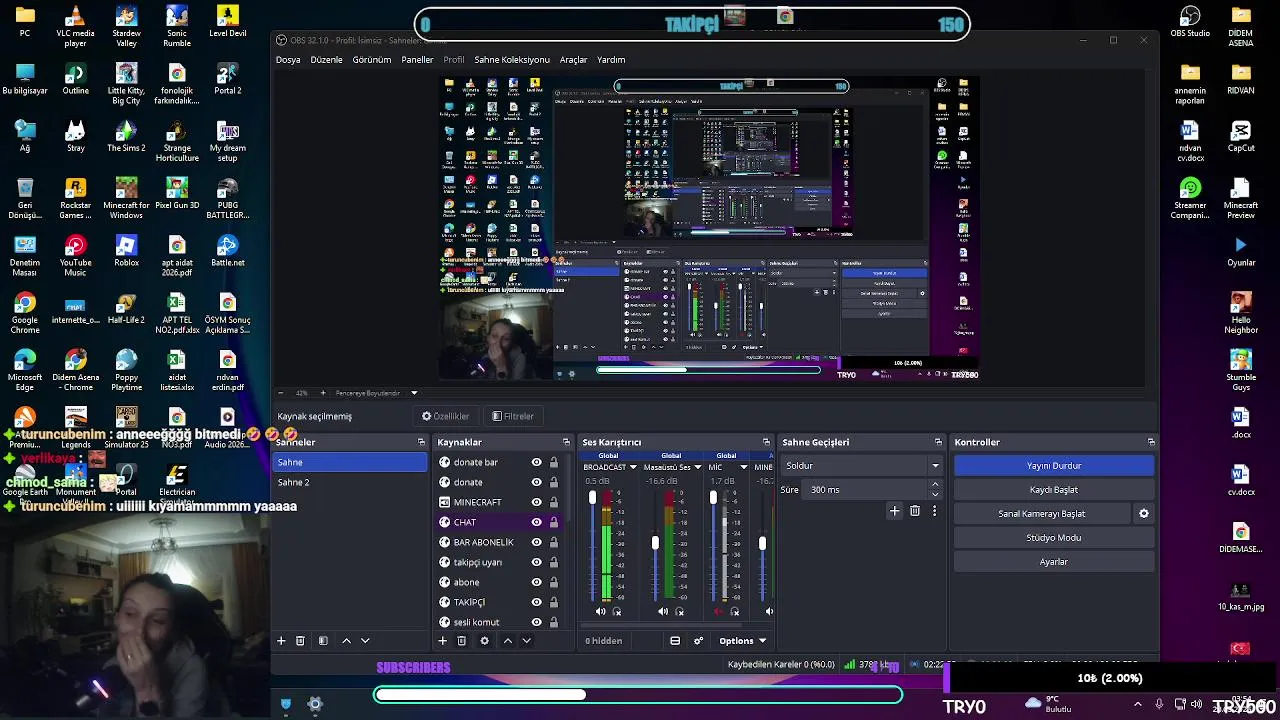Move source down arrow in Kaynaklar
The image size is (1280, 720).
(526, 641)
